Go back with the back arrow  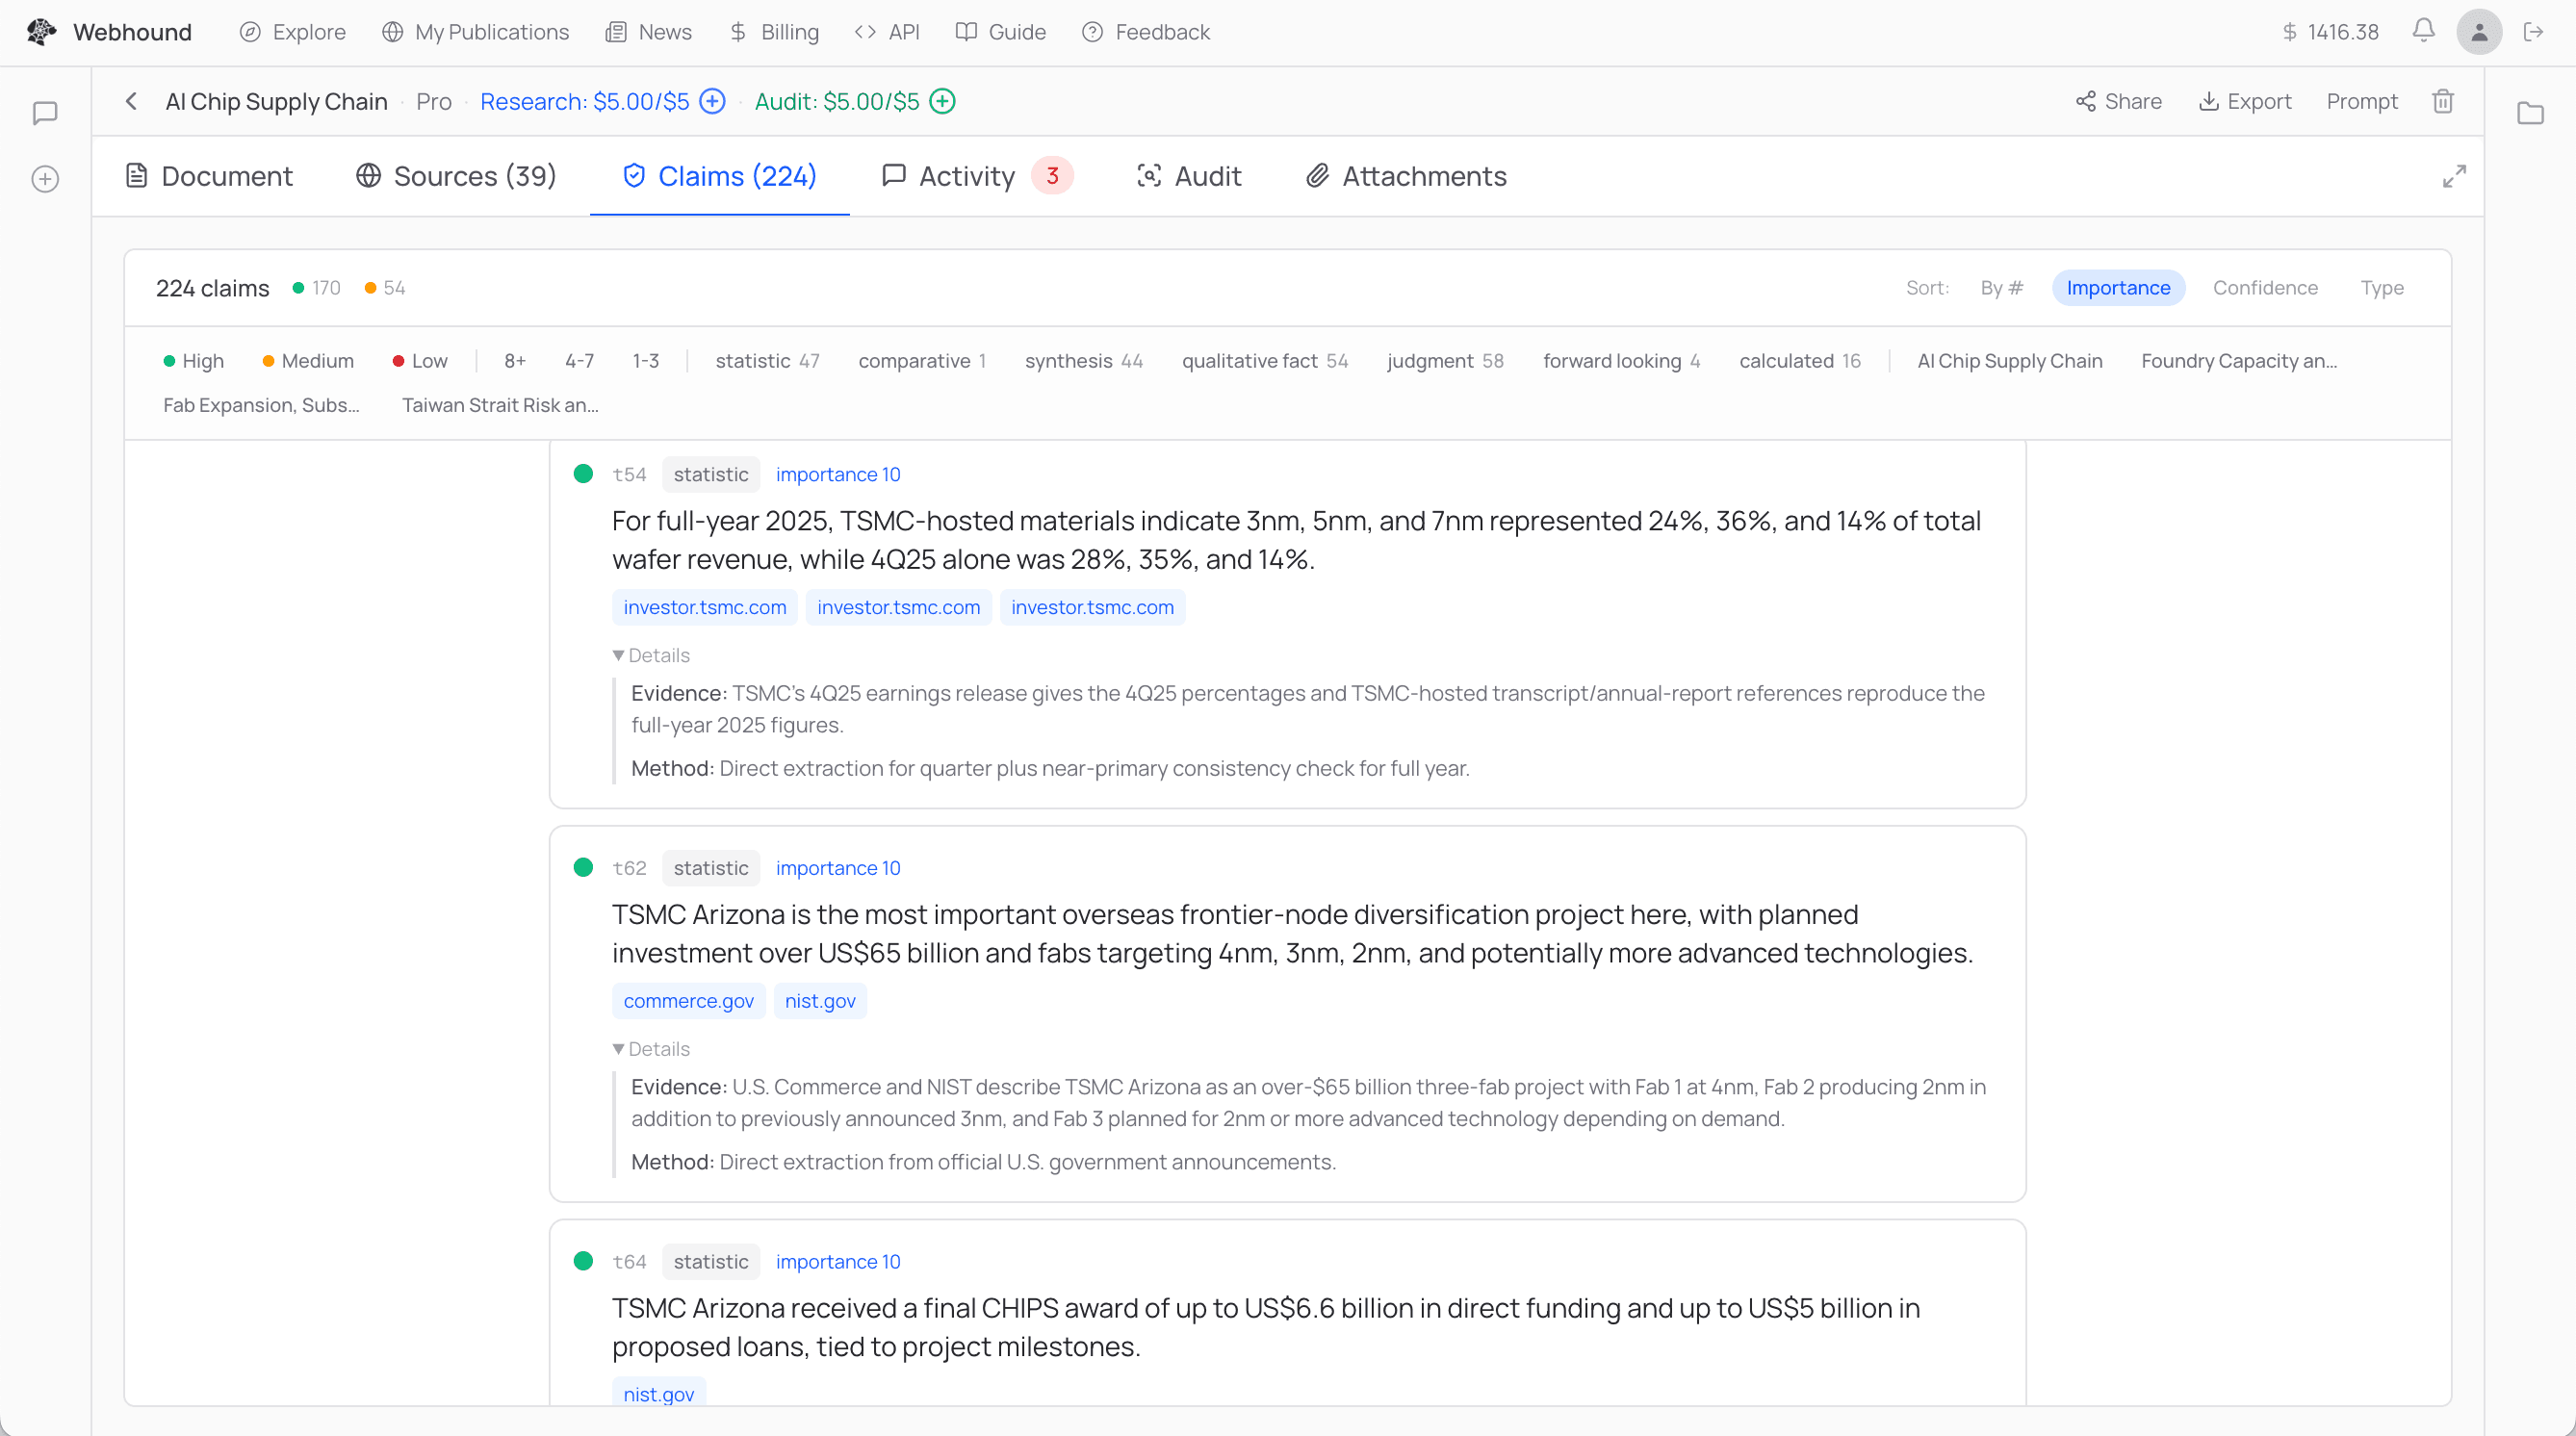pyautogui.click(x=131, y=101)
